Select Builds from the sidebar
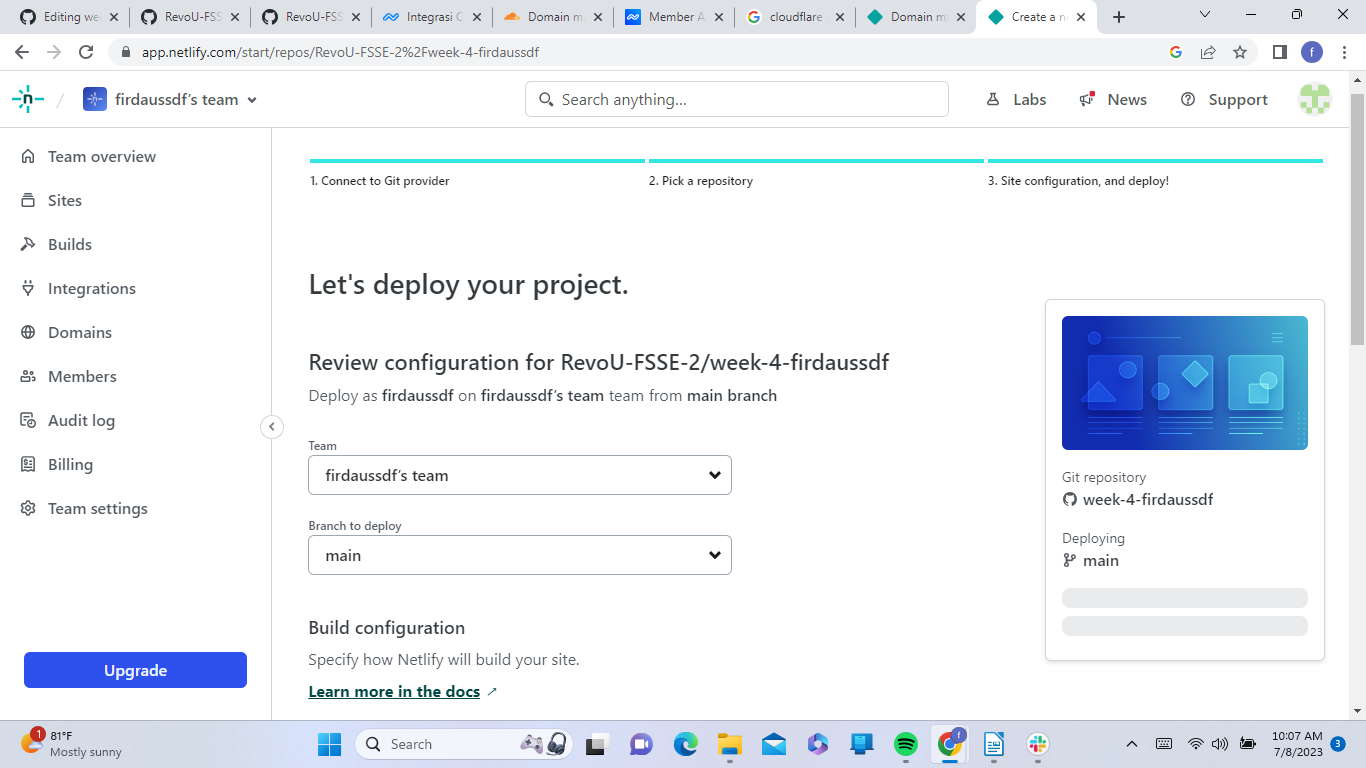The width and height of the screenshot is (1366, 768). [69, 244]
